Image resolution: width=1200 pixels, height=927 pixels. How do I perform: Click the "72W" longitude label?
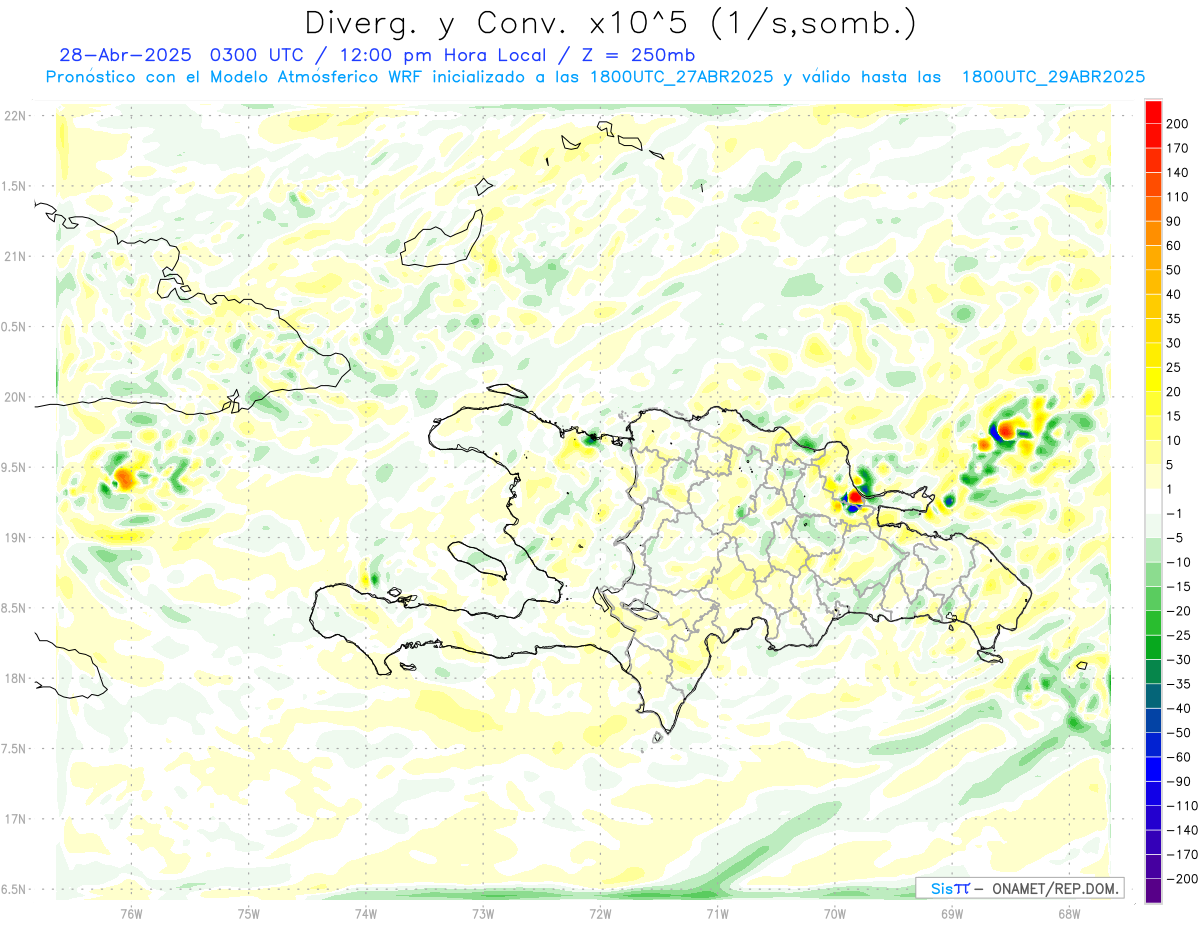[x=600, y=913]
